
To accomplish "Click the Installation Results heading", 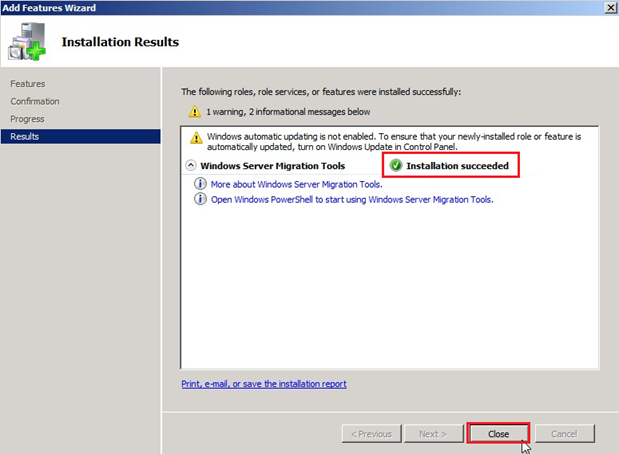I will coord(120,42).
